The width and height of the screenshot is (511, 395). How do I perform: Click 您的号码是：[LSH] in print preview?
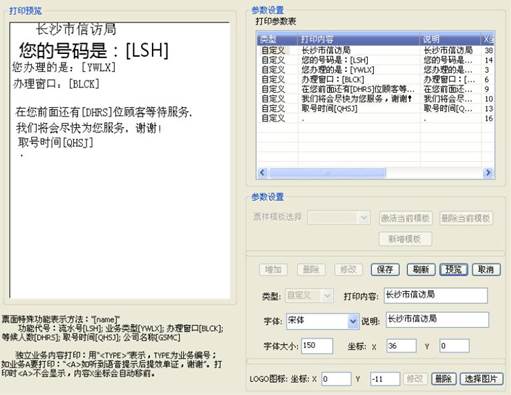click(94, 51)
